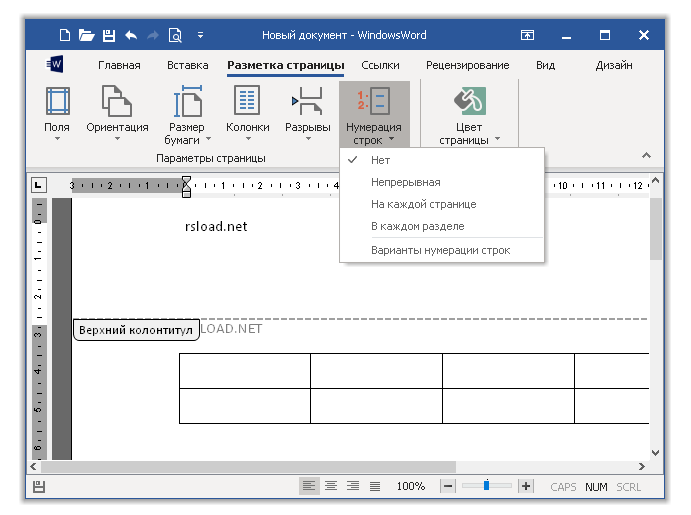Click the zoom in plus button
The width and height of the screenshot is (691, 515).
click(526, 486)
